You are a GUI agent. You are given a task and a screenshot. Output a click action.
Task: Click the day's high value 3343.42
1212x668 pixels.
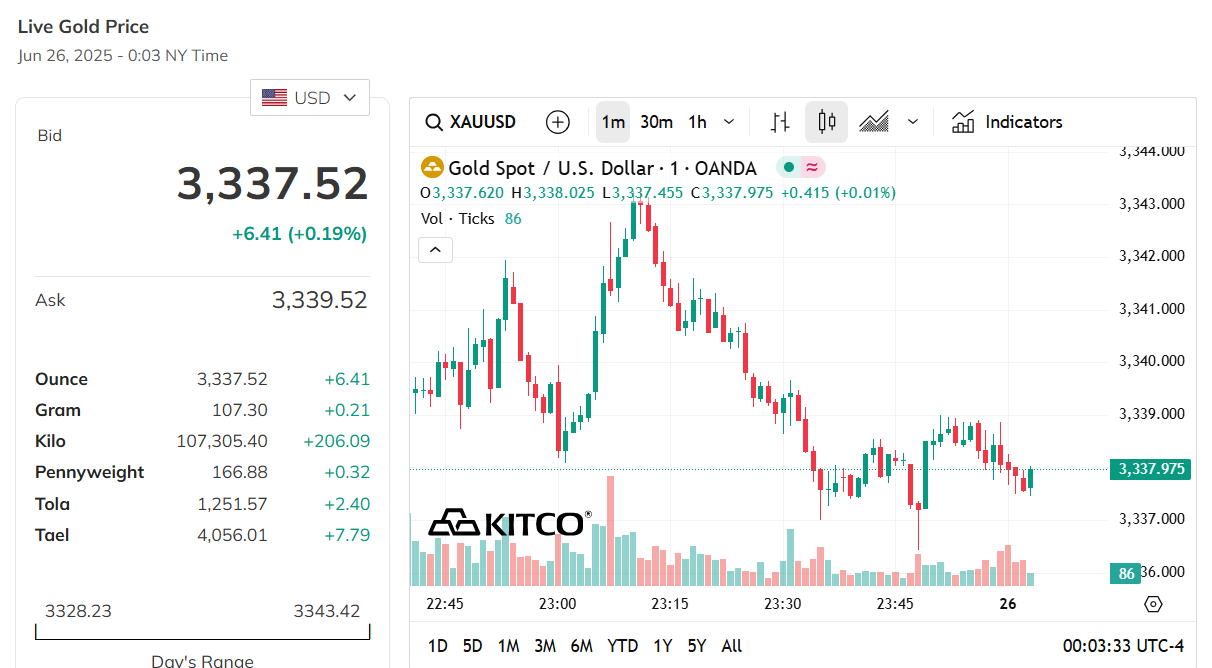(x=327, y=611)
